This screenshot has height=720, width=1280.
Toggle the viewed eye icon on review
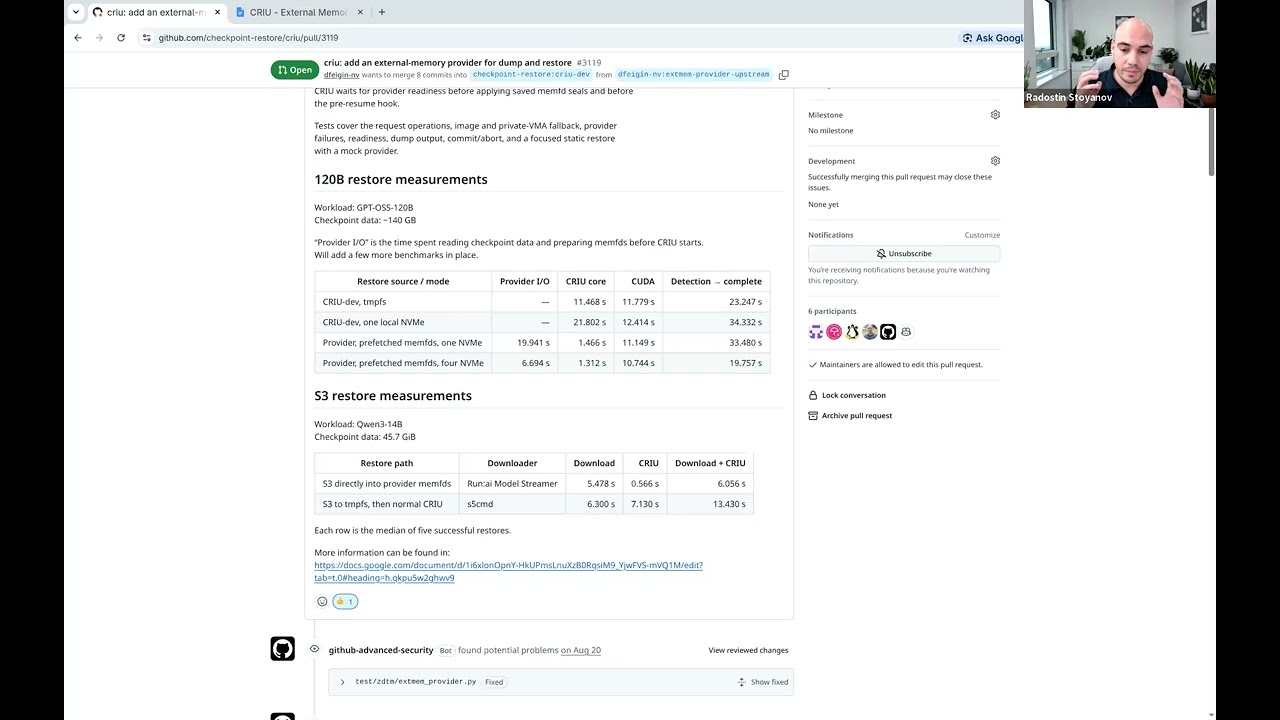(x=314, y=649)
